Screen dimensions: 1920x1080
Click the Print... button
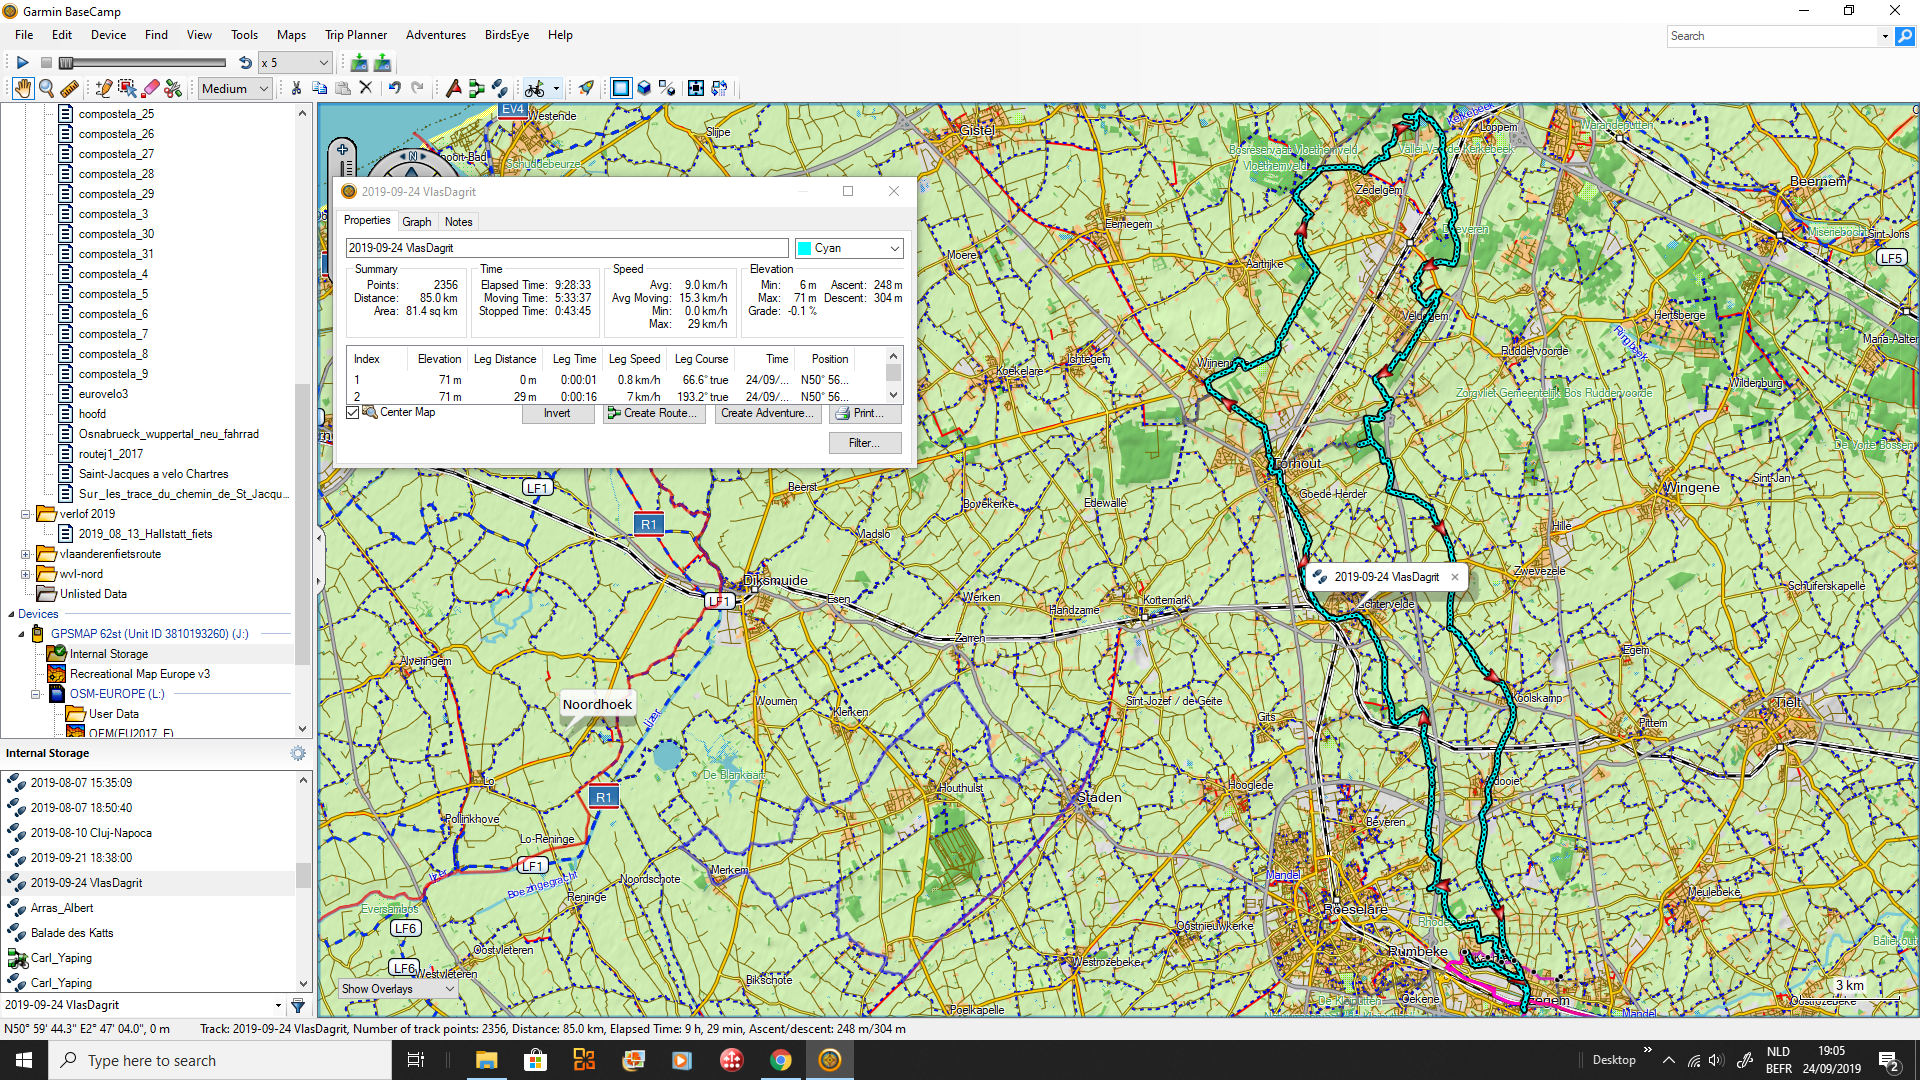(865, 413)
